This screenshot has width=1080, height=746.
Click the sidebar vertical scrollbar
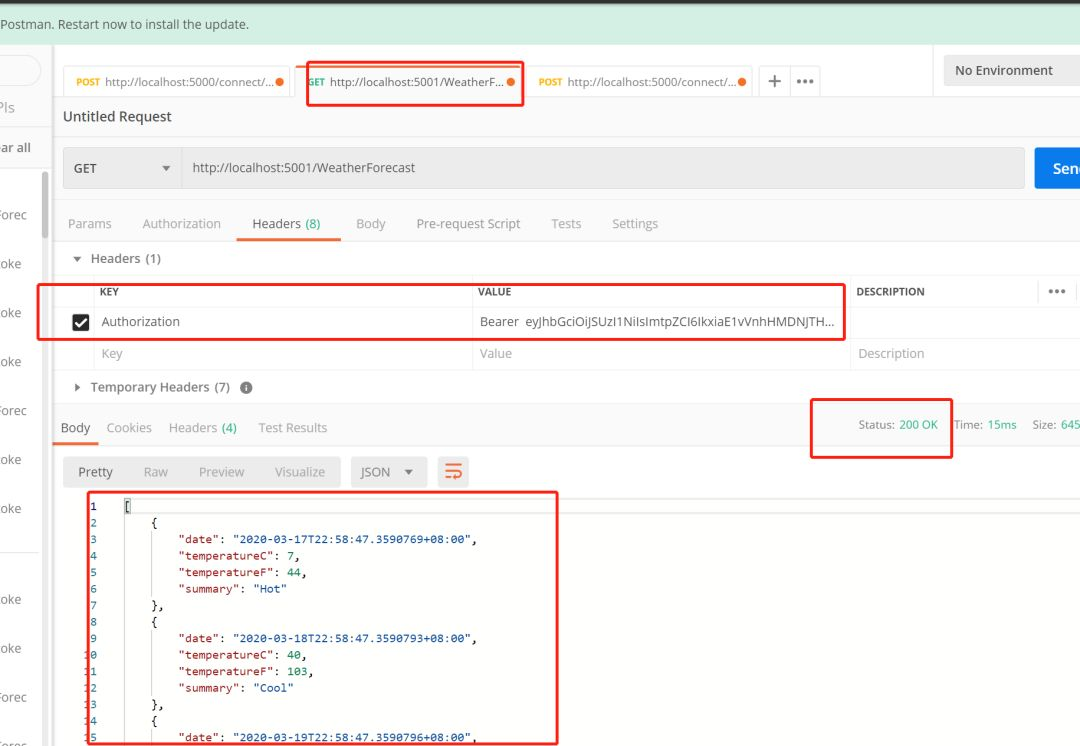pyautogui.click(x=45, y=205)
